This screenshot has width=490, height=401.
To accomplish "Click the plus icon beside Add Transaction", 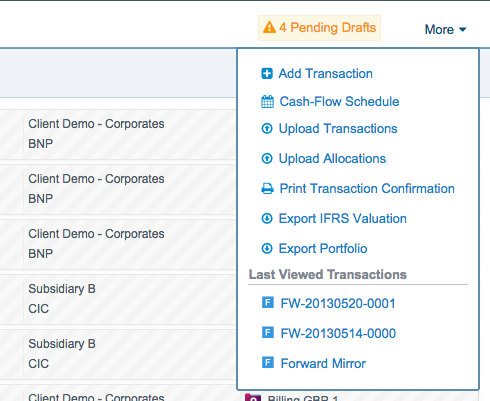I will 267,73.
